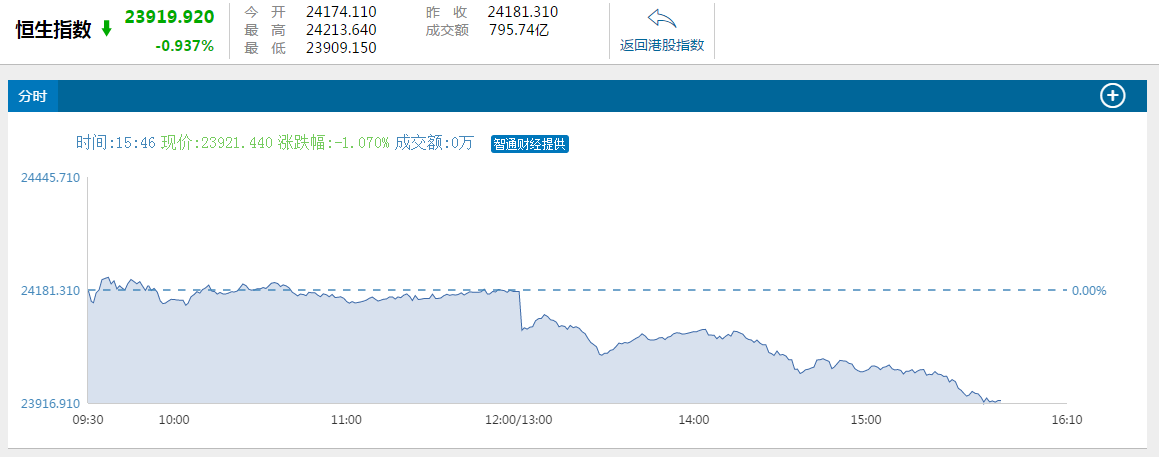Click the 最高 value 24213.640
This screenshot has height=457, width=1159.
click(341, 30)
